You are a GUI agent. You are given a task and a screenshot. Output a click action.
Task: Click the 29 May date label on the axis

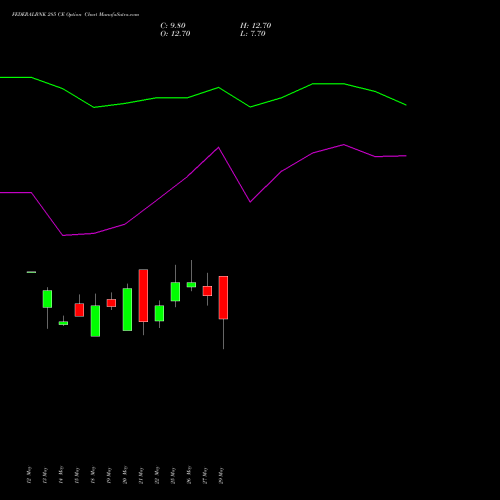[x=221, y=475]
